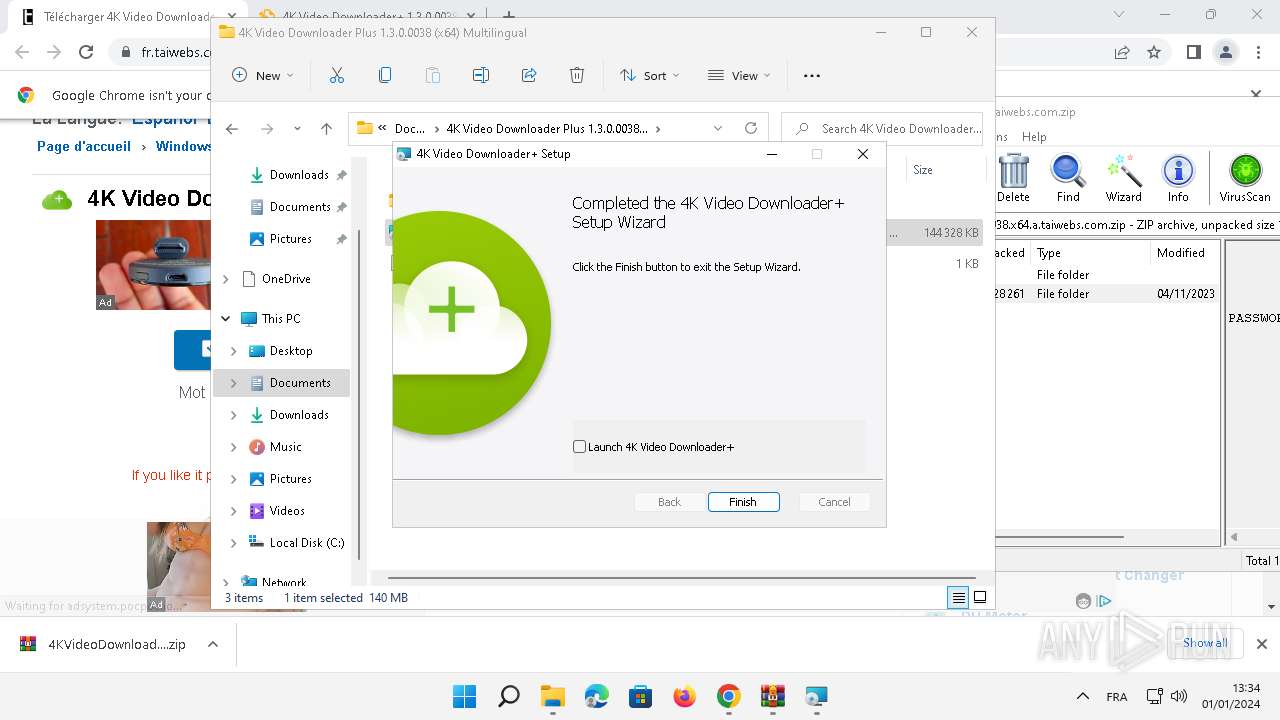Switch Explorer to details view

point(958,598)
